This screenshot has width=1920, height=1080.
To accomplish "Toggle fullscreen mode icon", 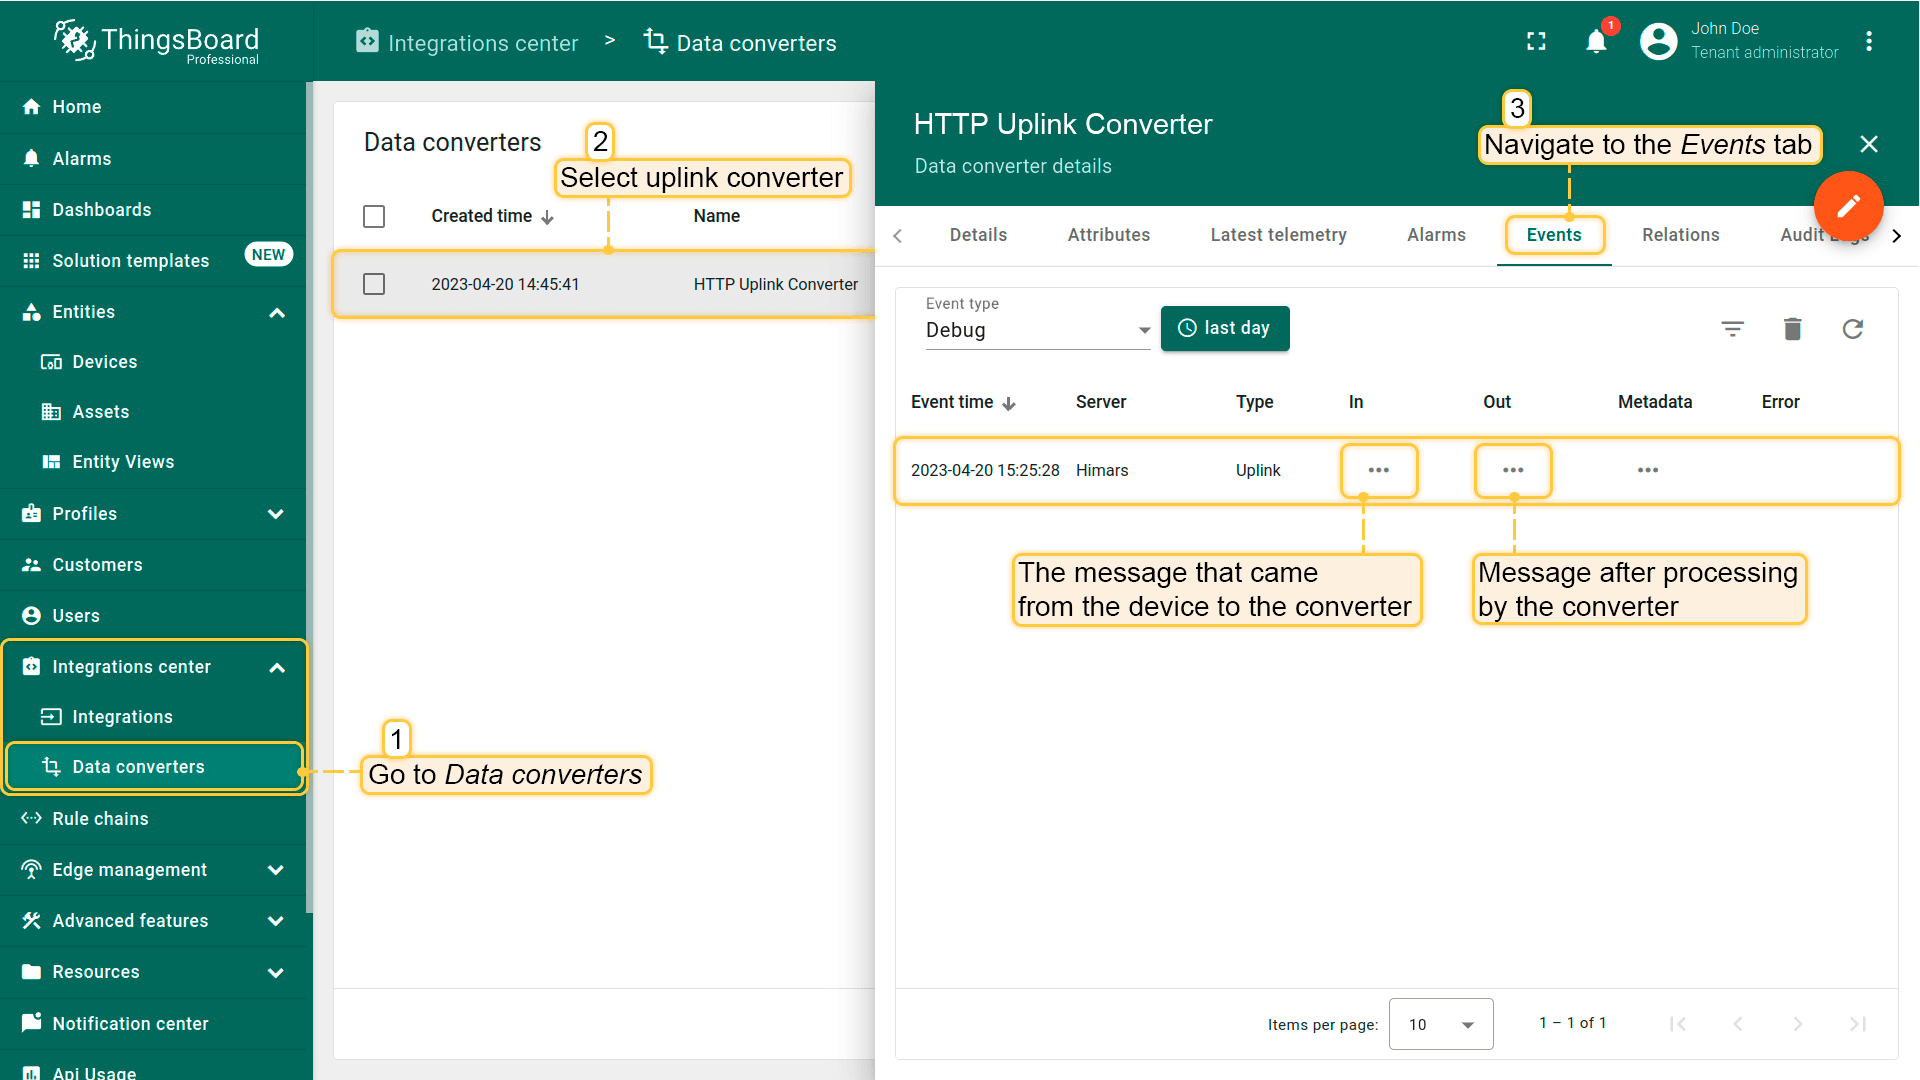I will pyautogui.click(x=1536, y=42).
